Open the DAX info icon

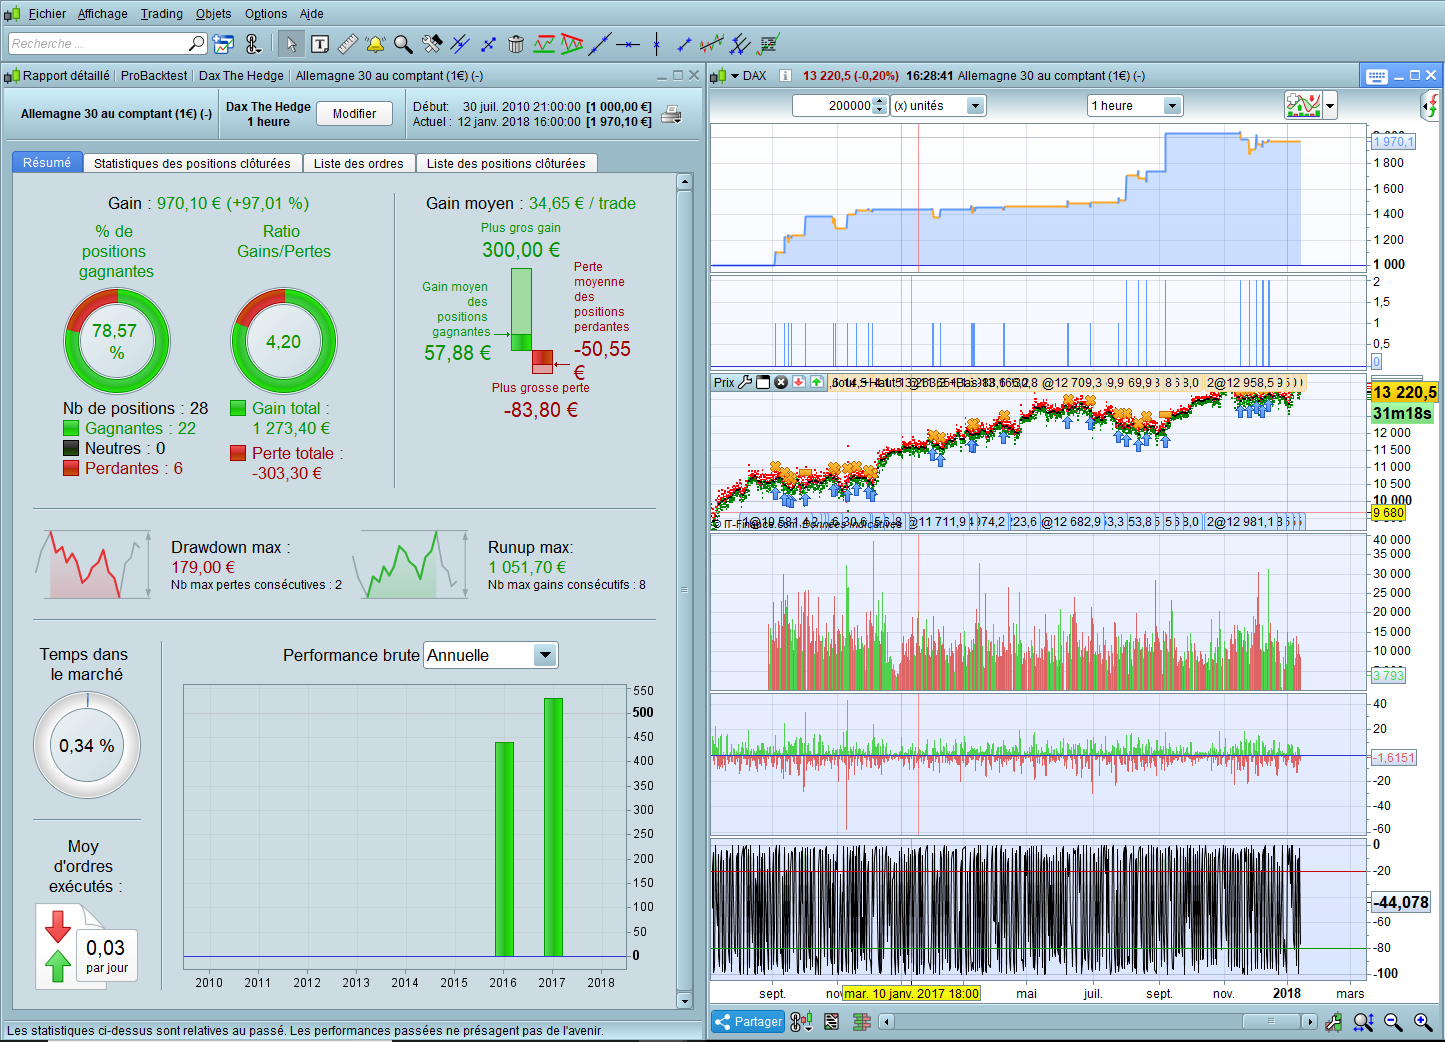pyautogui.click(x=785, y=76)
